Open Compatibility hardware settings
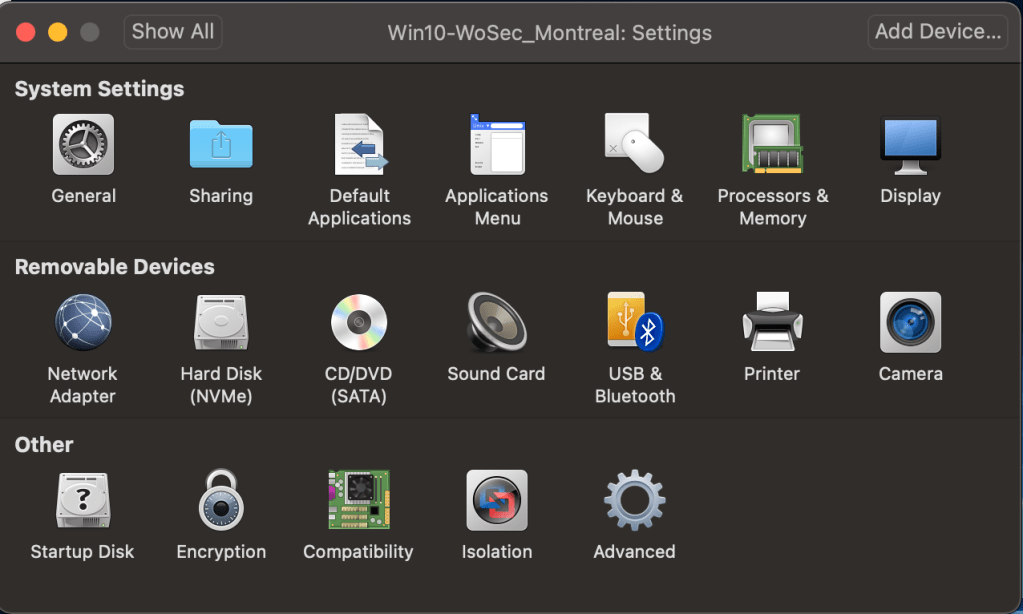1023x614 pixels. click(359, 501)
